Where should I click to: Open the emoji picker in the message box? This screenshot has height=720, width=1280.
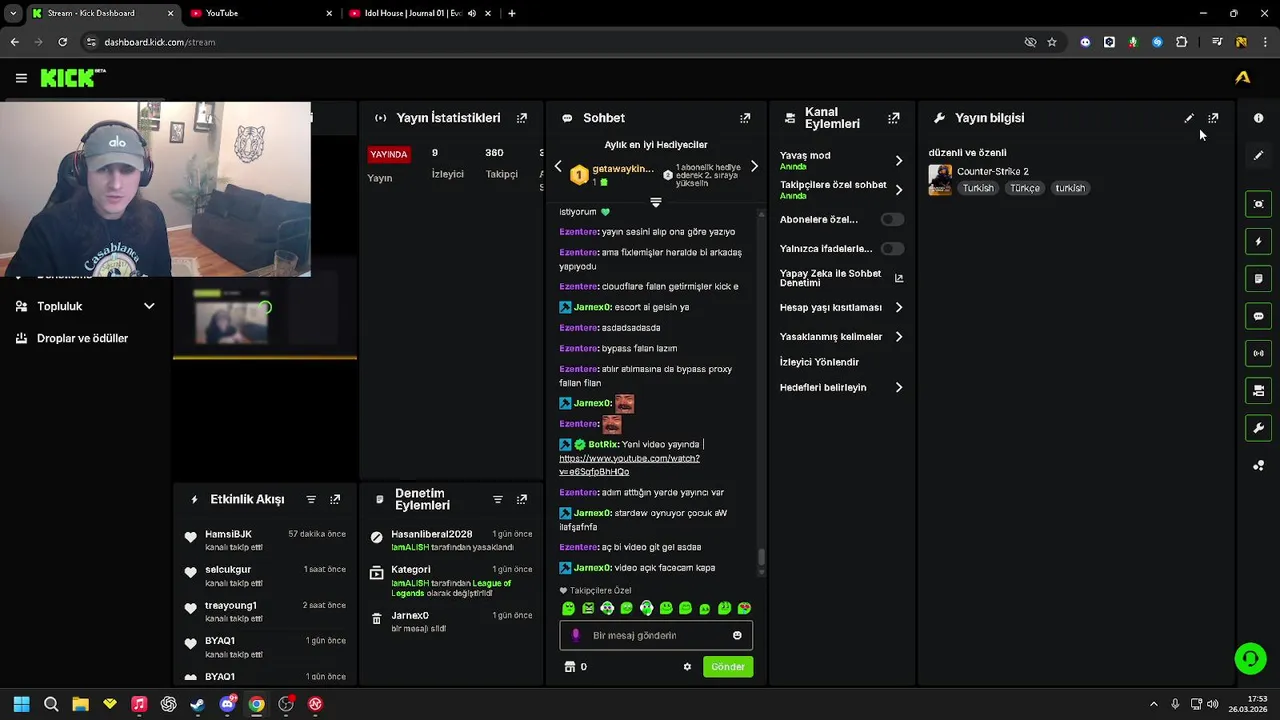coord(737,635)
